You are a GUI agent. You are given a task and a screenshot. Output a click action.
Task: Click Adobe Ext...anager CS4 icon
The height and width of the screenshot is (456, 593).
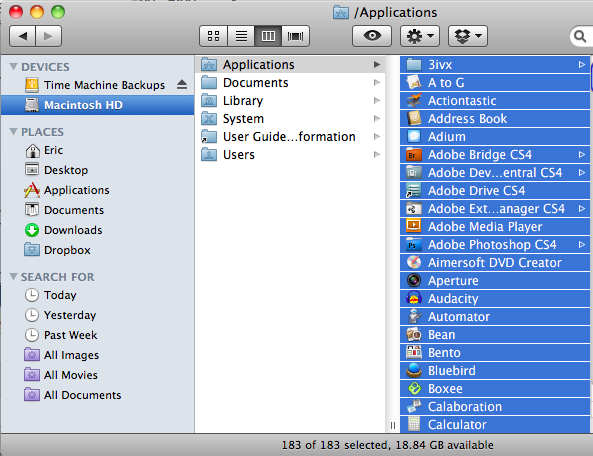pos(414,208)
